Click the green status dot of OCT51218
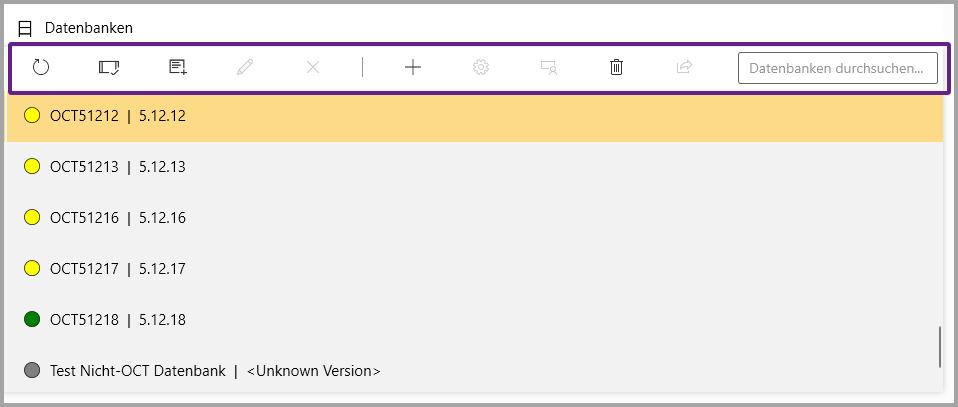958x407 pixels. (x=32, y=320)
